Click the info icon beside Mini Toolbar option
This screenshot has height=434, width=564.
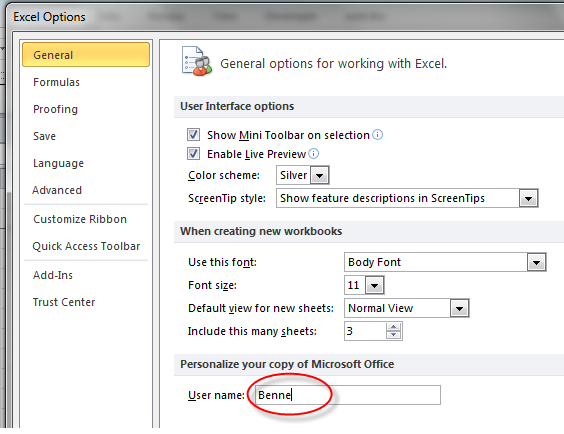(x=377, y=135)
